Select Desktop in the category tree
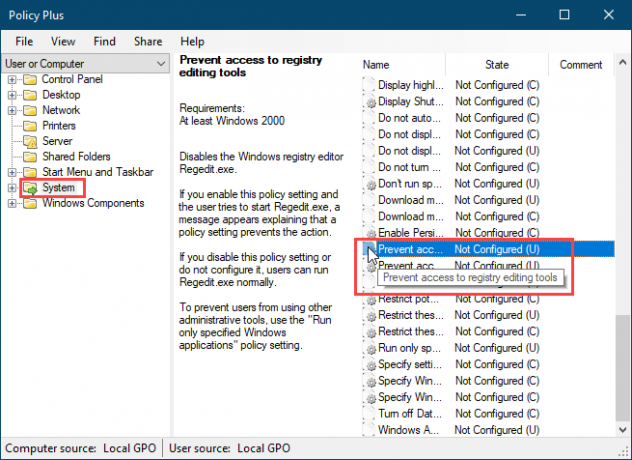 [x=61, y=95]
